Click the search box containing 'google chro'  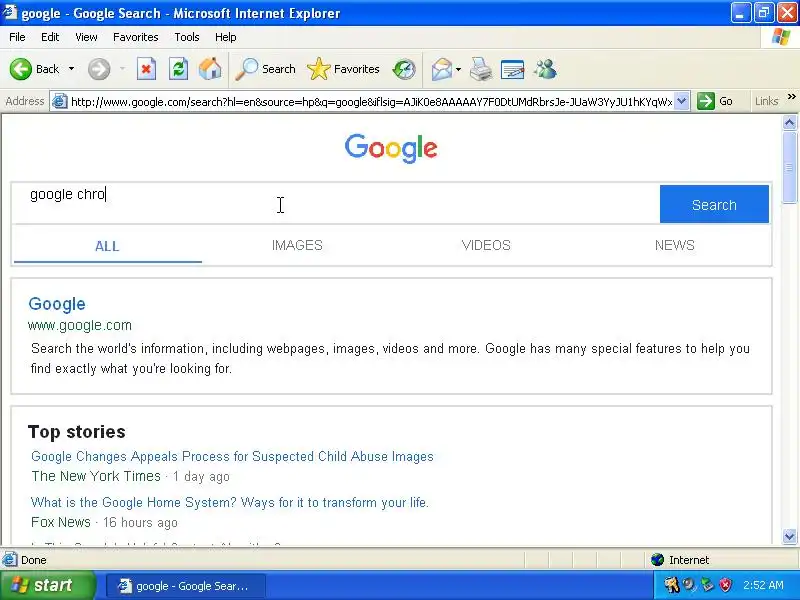click(336, 203)
